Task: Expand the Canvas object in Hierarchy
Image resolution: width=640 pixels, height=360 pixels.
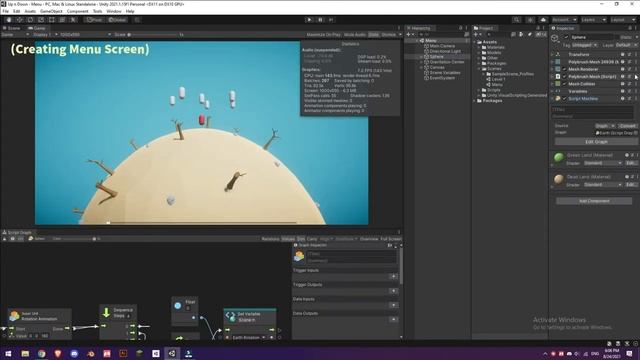Action: tap(422, 67)
